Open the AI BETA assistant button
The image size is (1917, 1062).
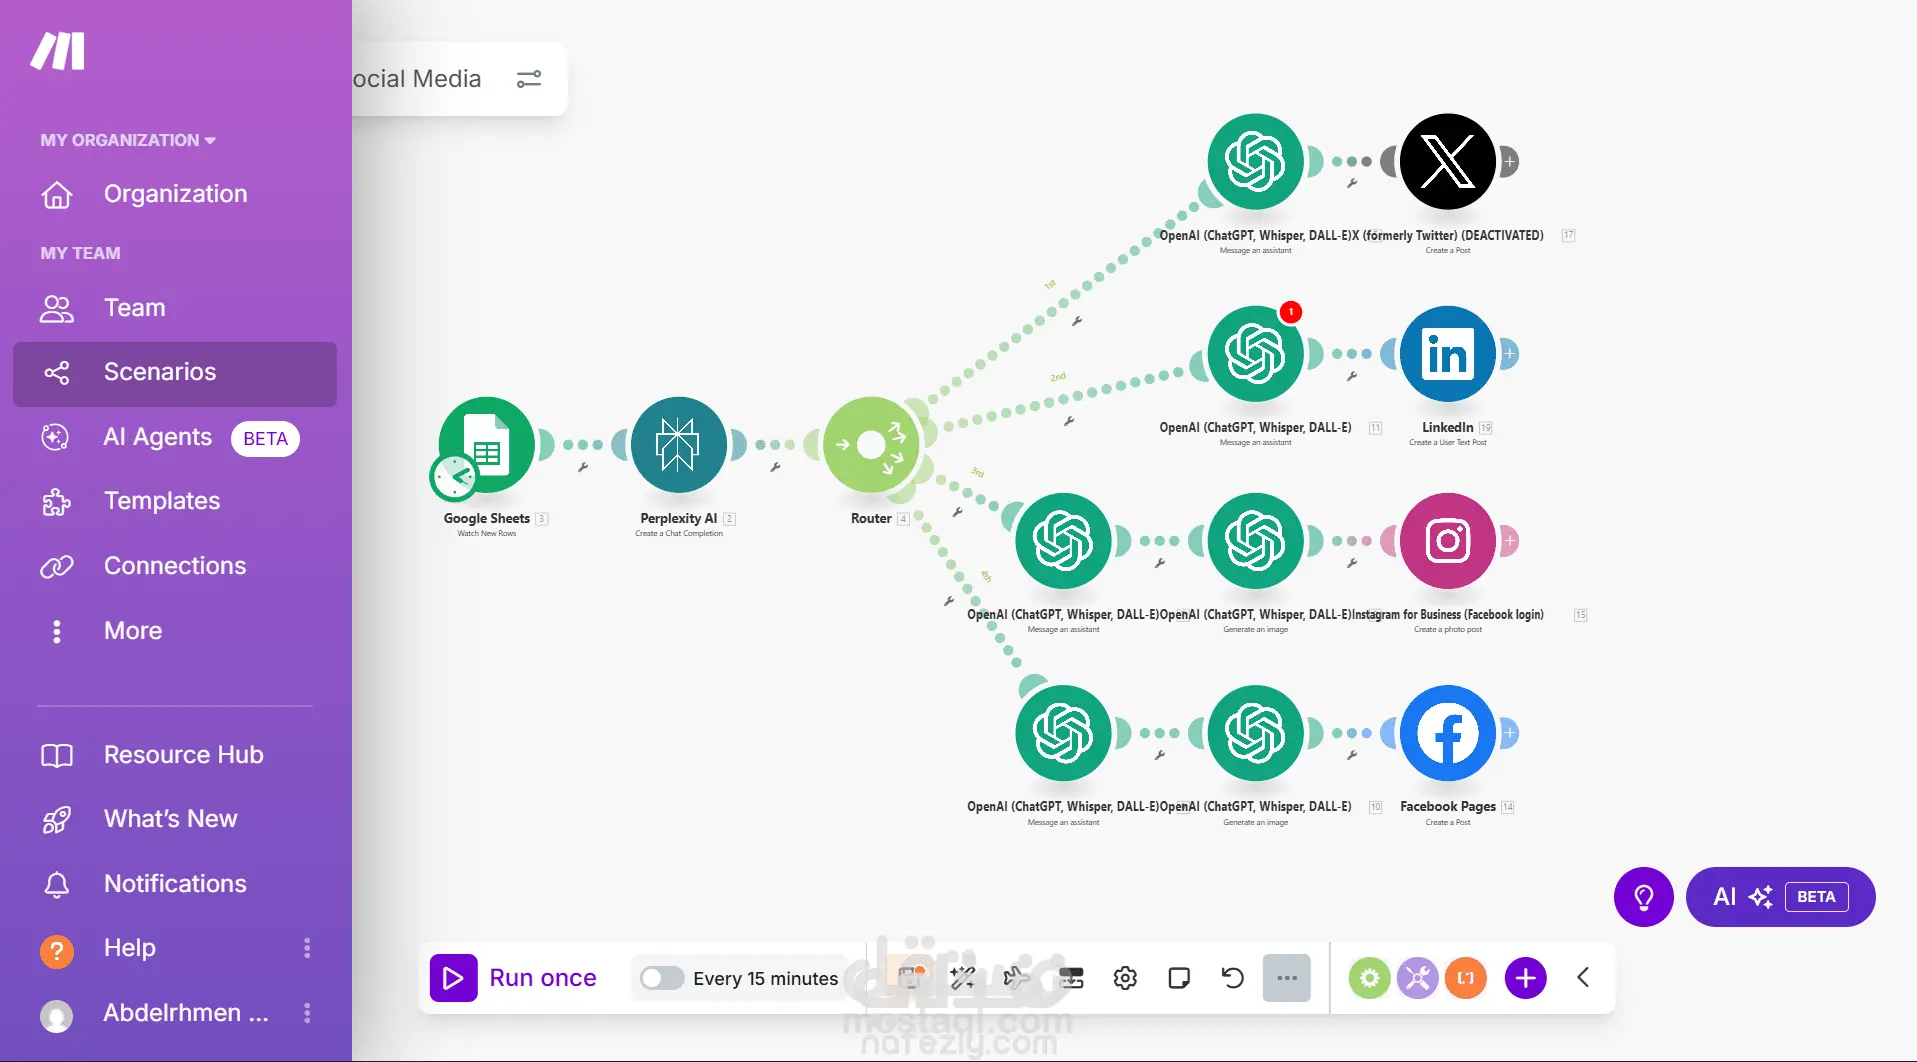tap(1780, 897)
